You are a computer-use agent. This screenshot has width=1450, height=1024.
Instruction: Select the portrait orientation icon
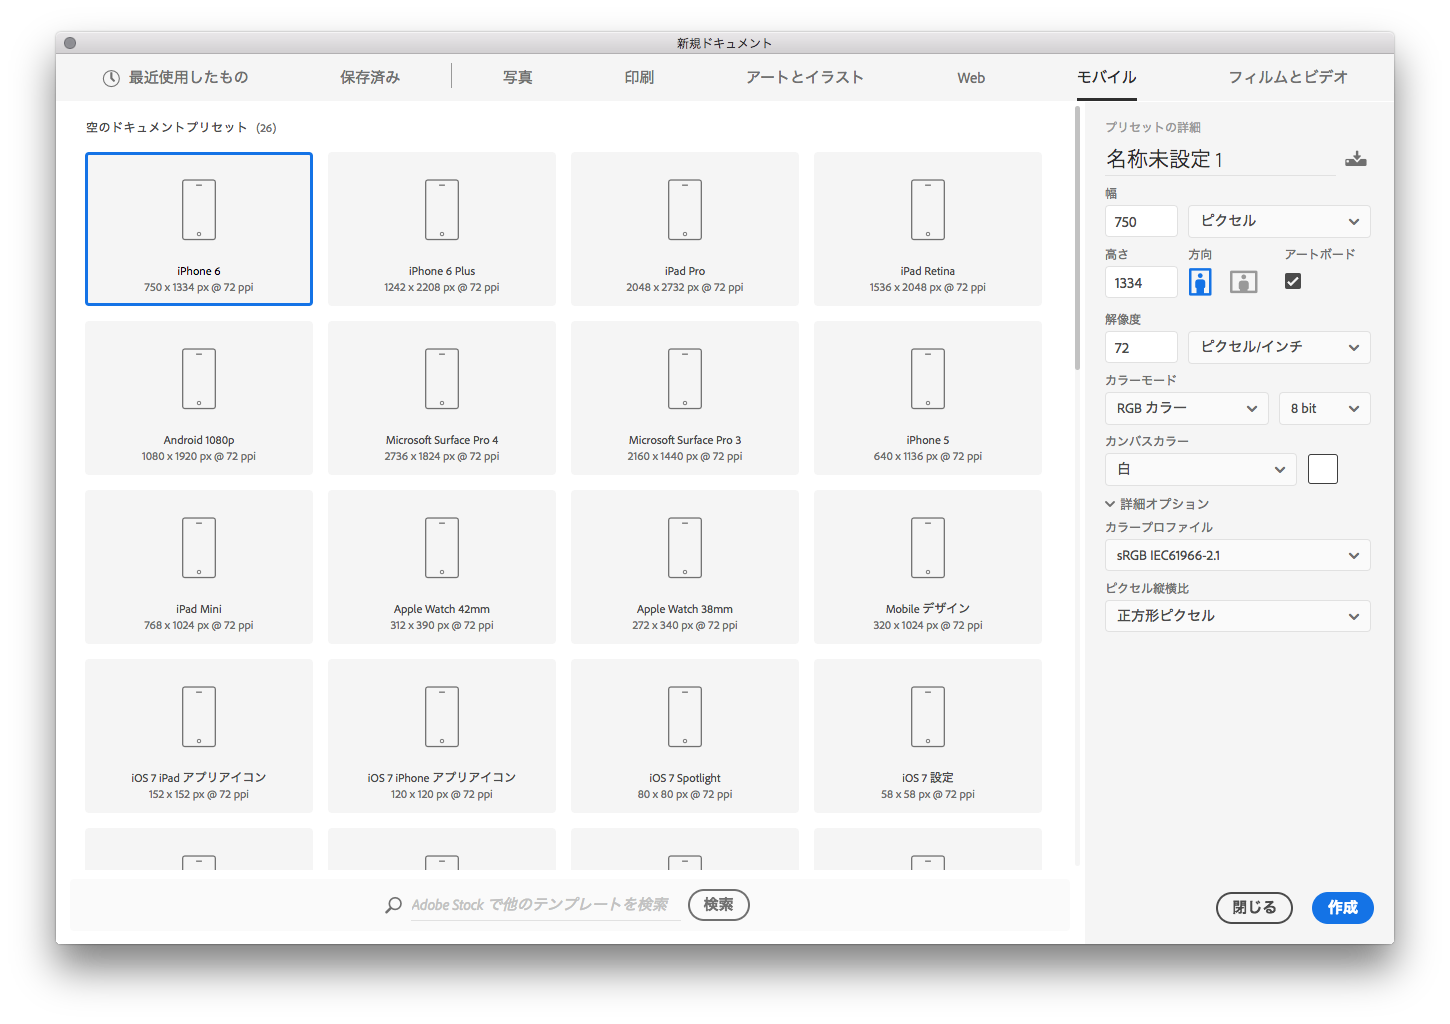[1199, 281]
